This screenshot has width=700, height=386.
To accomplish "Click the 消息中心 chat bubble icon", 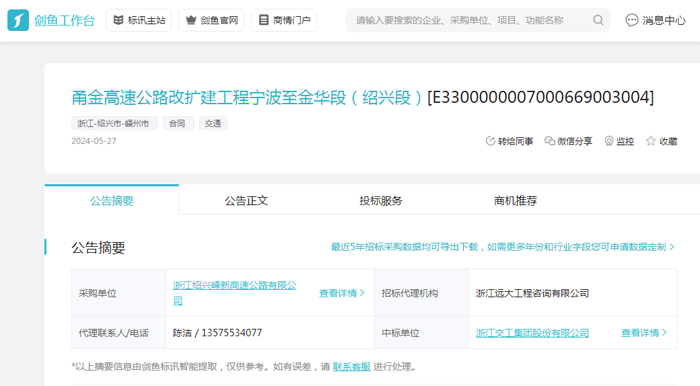I will point(632,20).
